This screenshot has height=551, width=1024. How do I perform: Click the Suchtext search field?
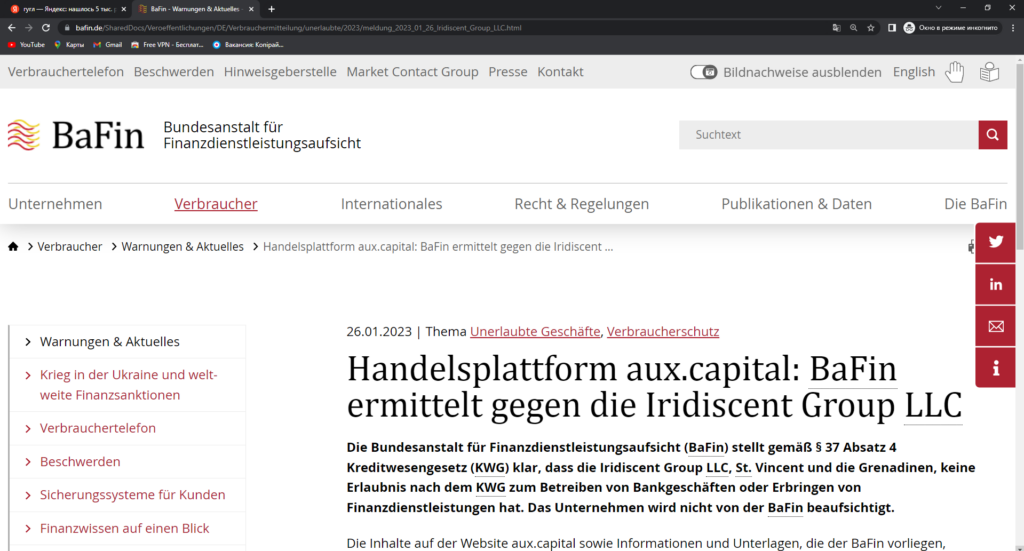pos(828,134)
